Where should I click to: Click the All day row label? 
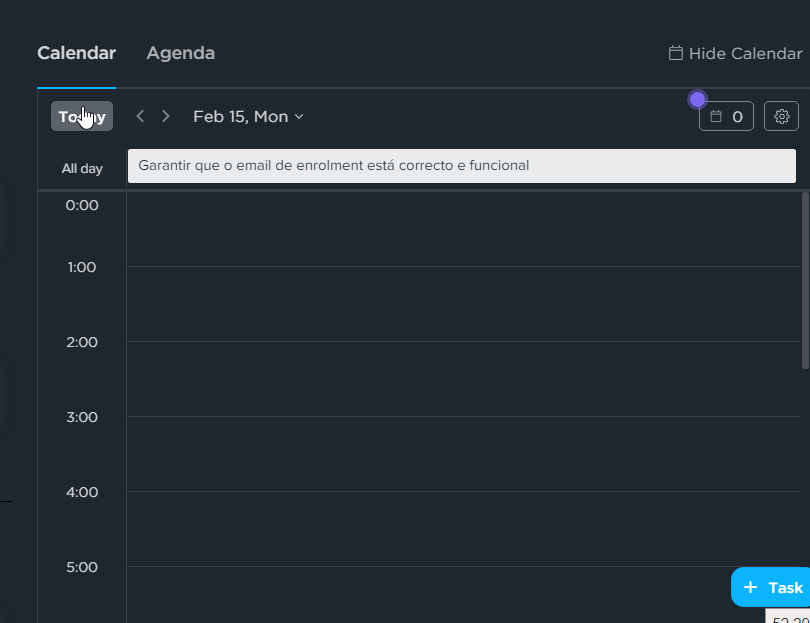[x=82, y=168]
